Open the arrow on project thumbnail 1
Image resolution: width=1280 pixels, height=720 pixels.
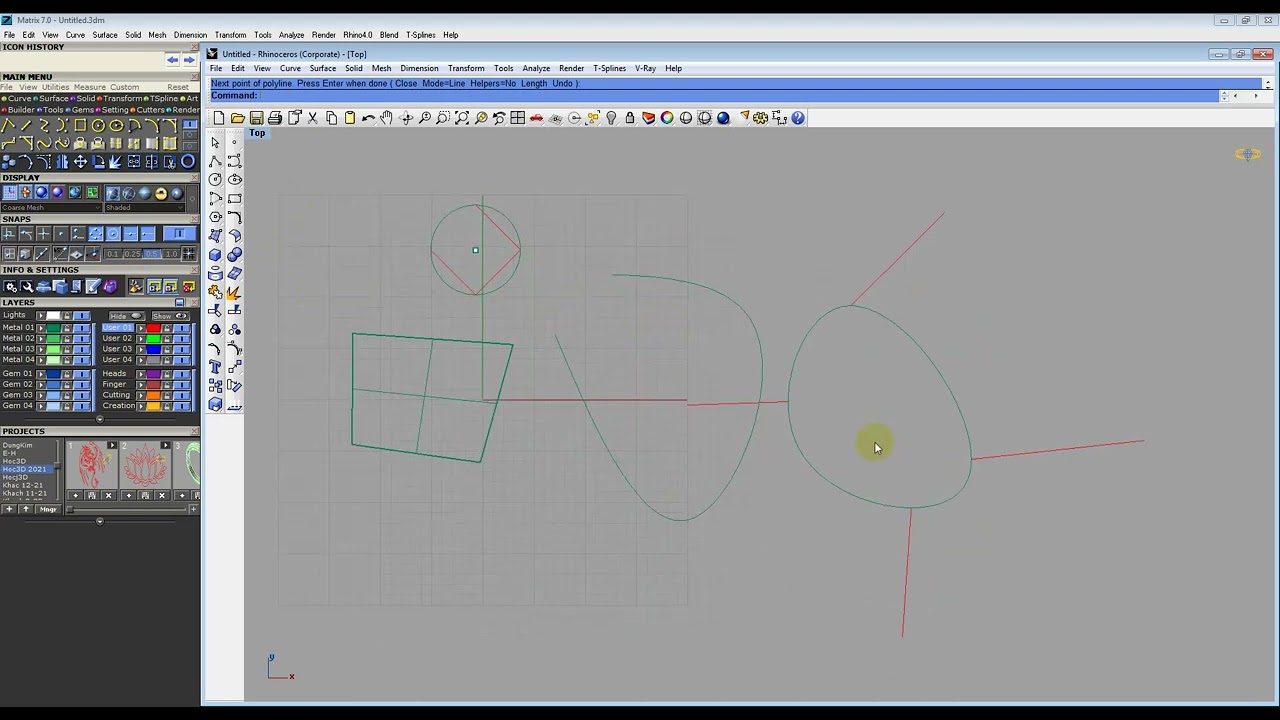112,445
